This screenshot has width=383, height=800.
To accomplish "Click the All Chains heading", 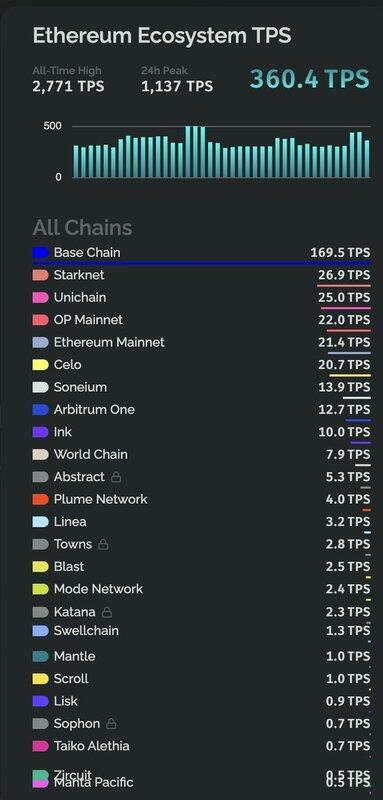I will [82, 228].
